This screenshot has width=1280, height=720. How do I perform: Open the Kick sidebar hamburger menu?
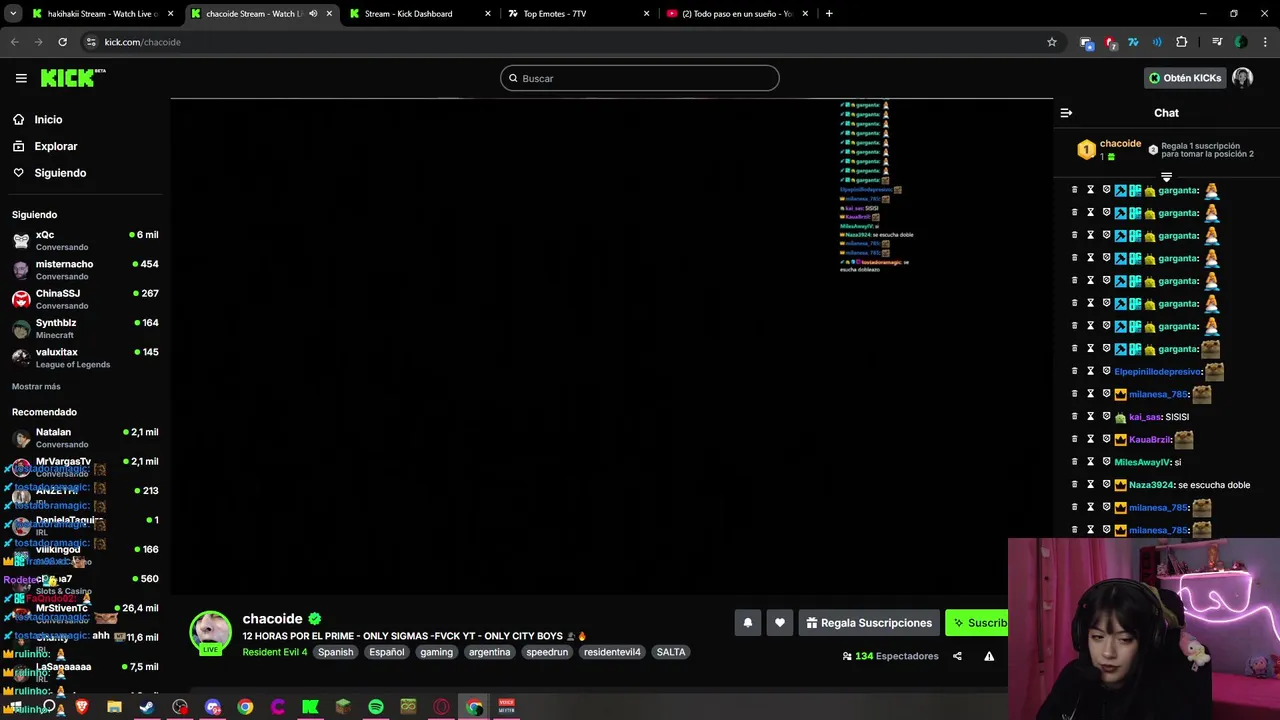tap(21, 78)
